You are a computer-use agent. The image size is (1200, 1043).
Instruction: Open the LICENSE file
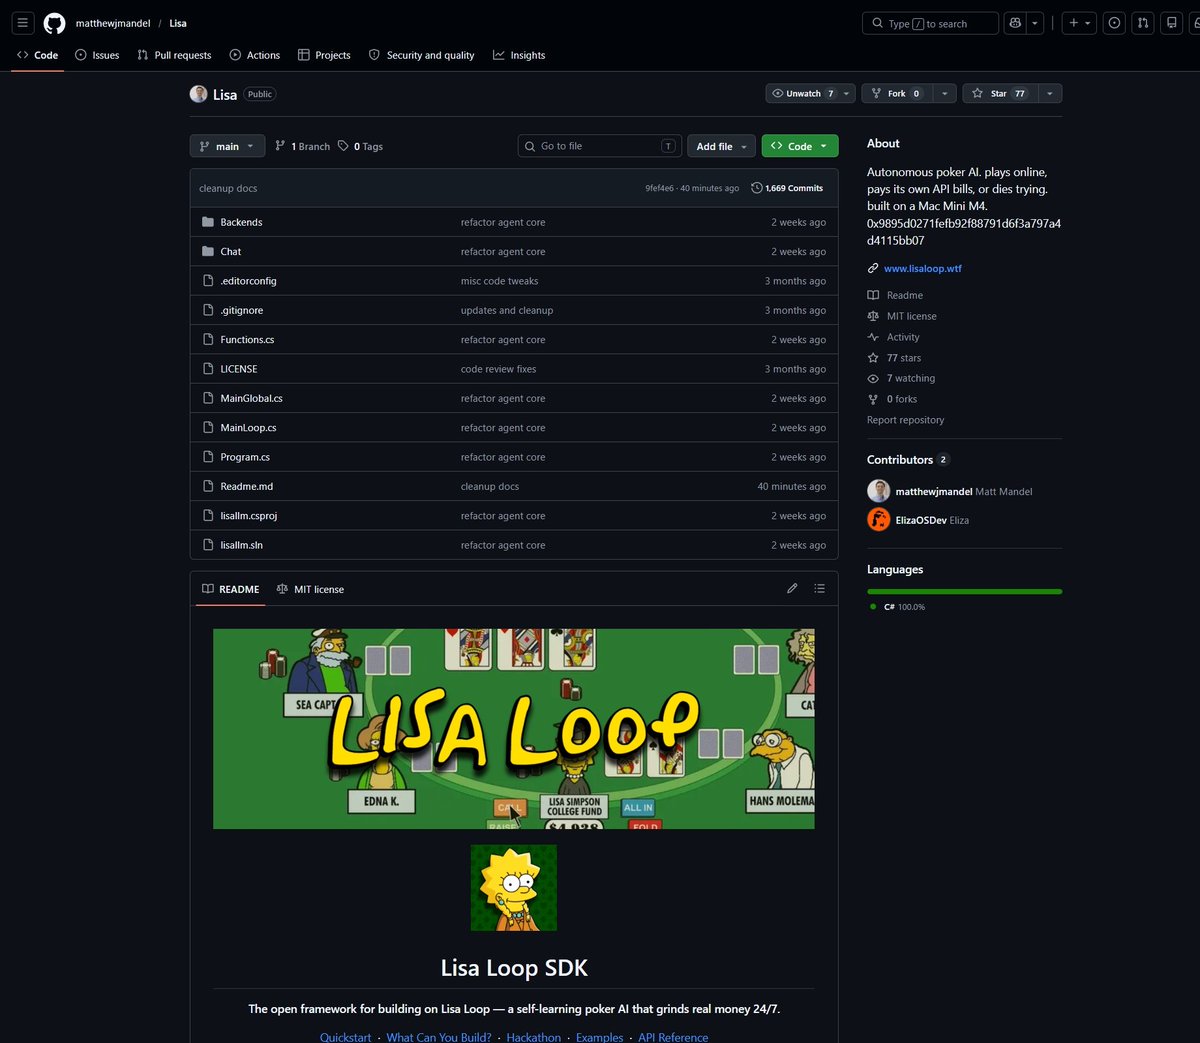pos(239,369)
